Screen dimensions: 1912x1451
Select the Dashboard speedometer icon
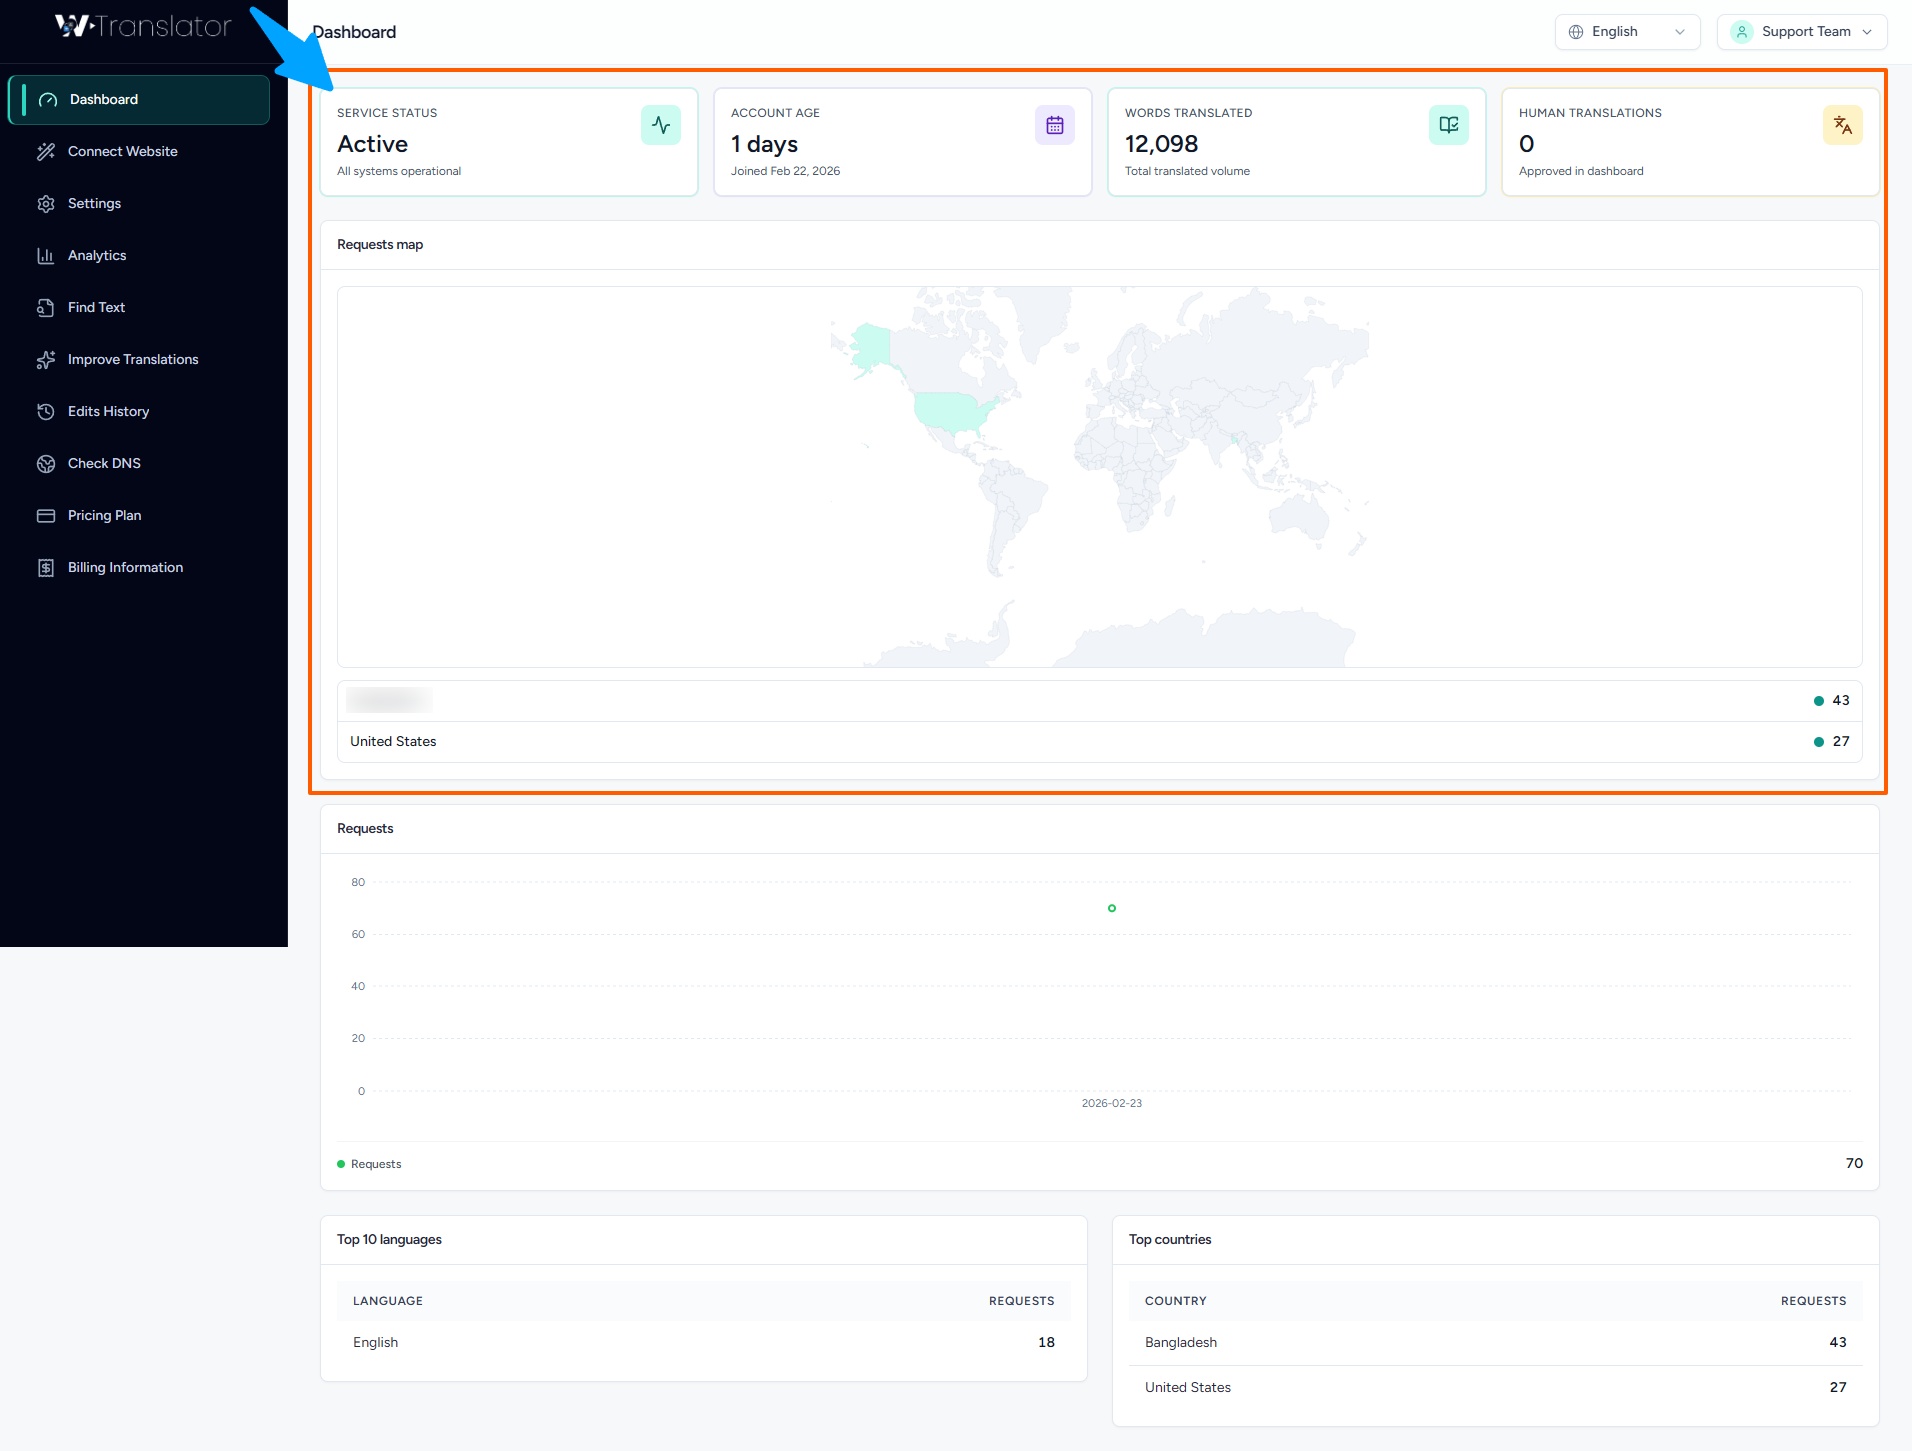(47, 99)
